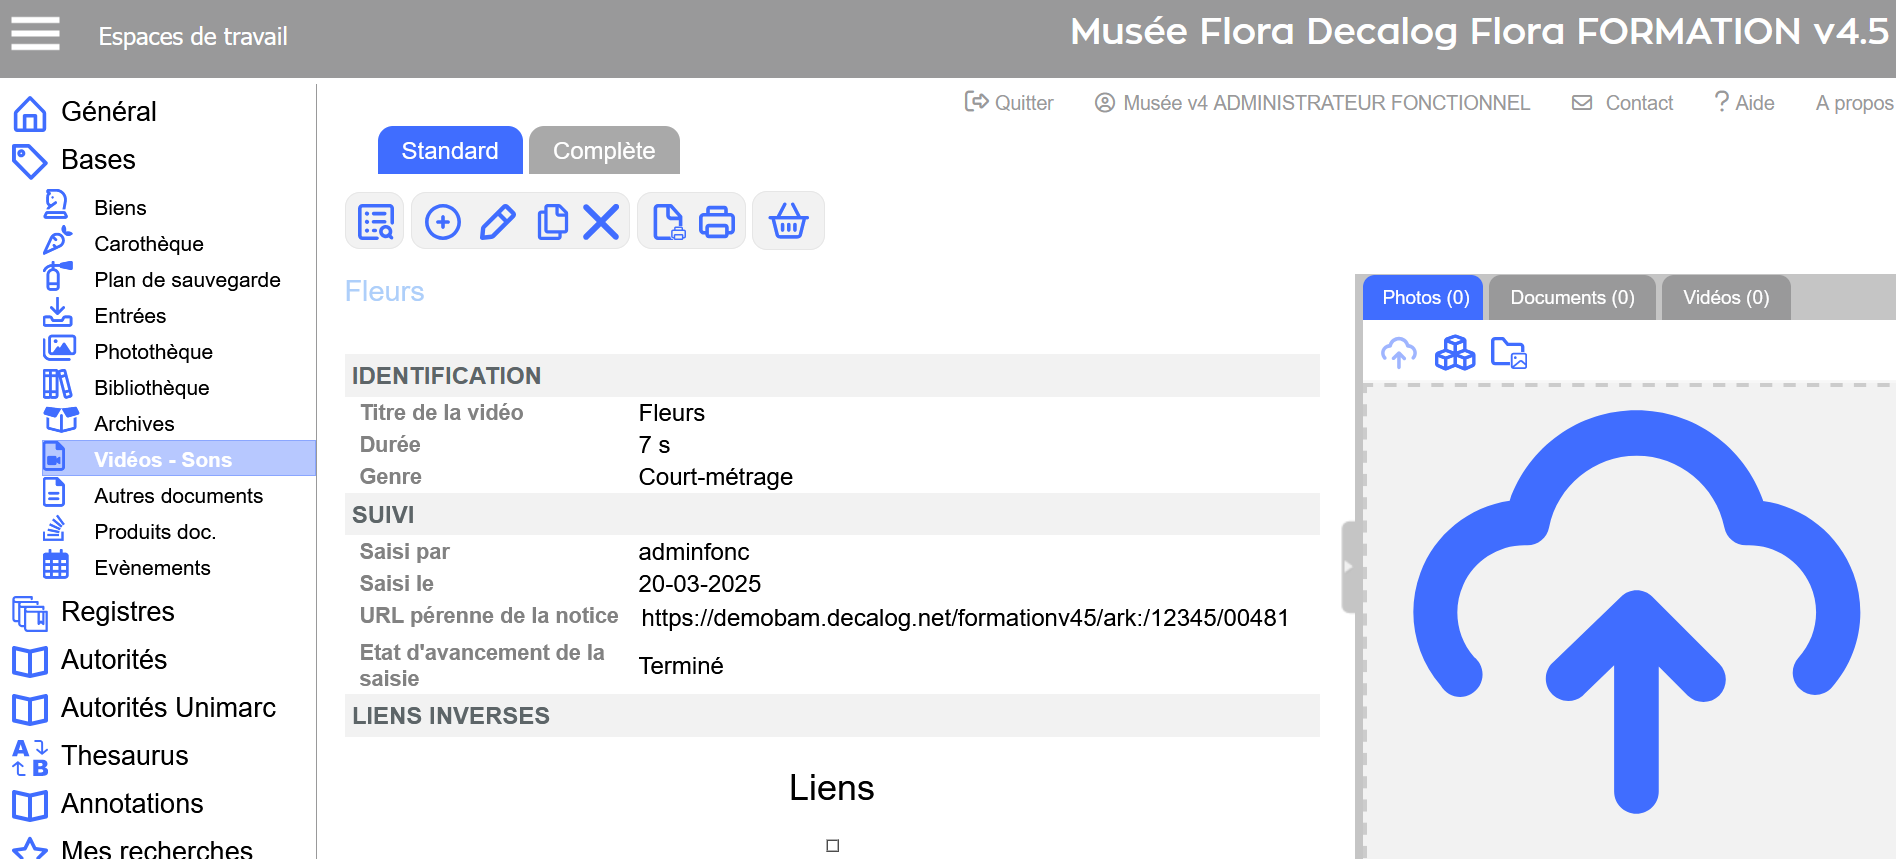
Task: Click the duplicate record icon
Action: click(x=551, y=221)
